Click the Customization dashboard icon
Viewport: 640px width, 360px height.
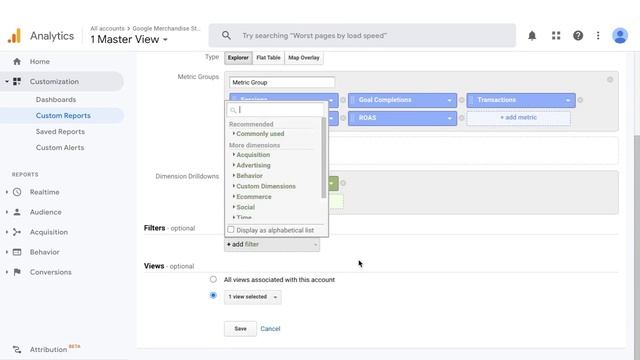[x=17, y=82]
